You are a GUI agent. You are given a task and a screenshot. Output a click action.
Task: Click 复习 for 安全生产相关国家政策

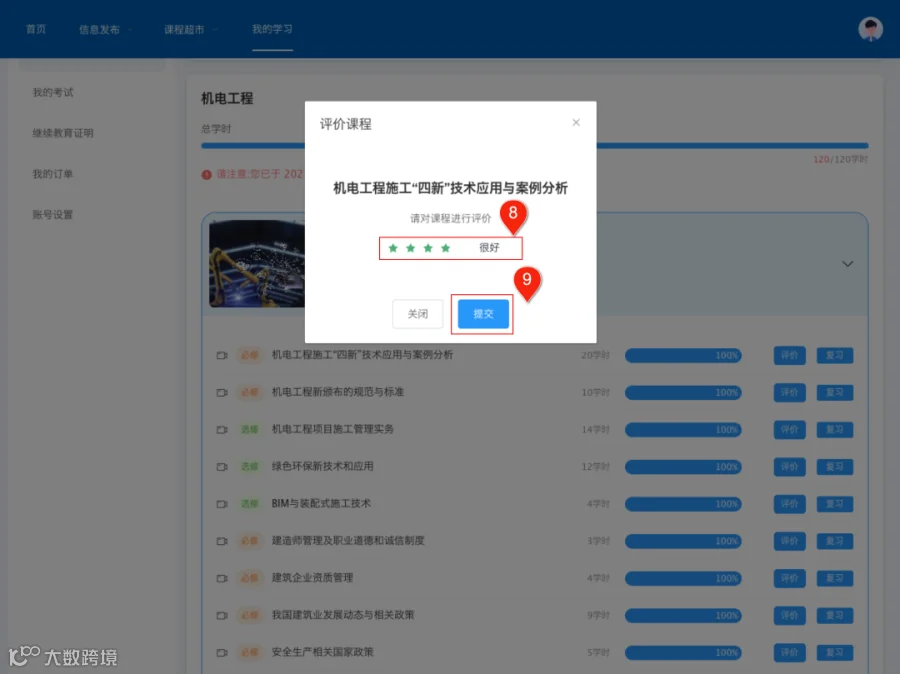pyautogui.click(x=835, y=652)
